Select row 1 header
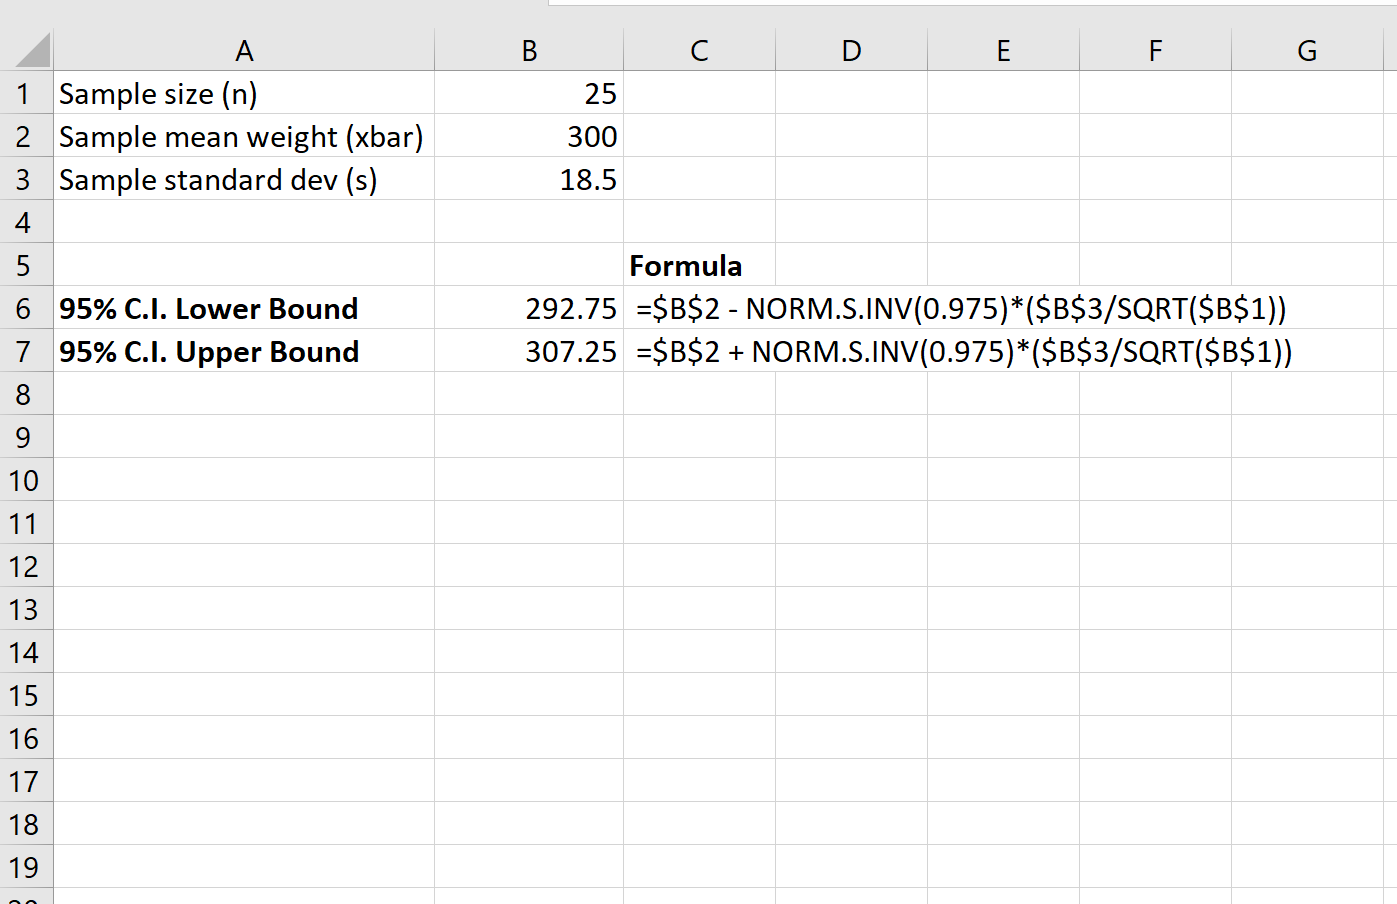This screenshot has height=904, width=1397. [26, 93]
